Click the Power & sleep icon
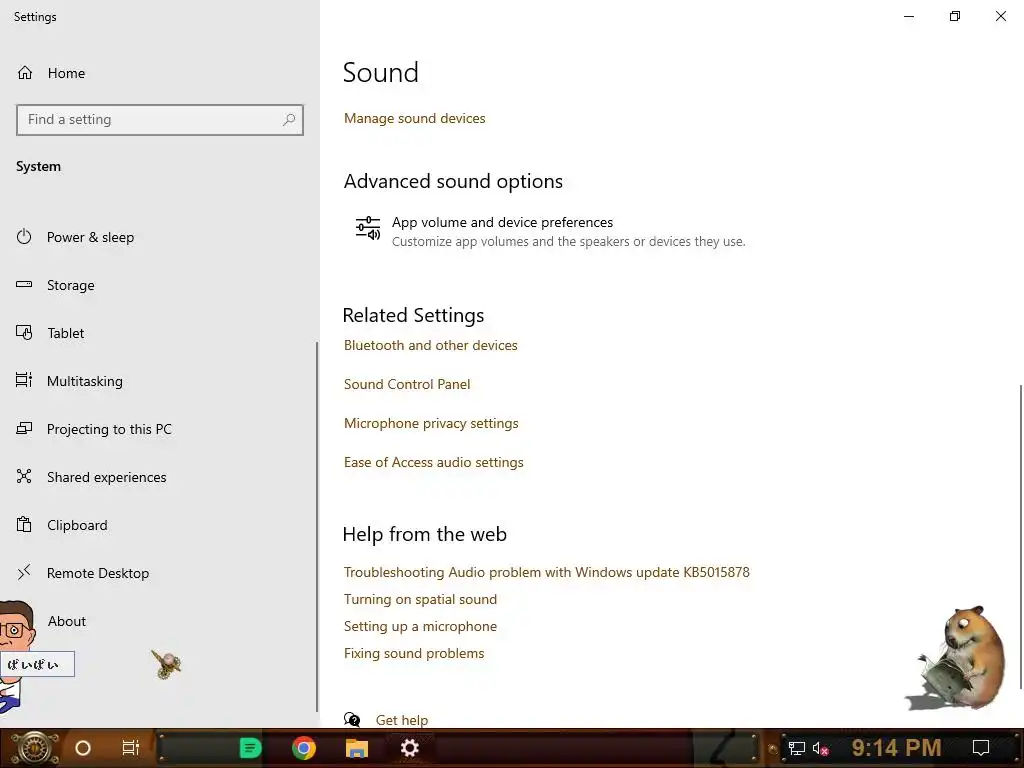Screen dimensions: 1024x768 tap(24, 236)
